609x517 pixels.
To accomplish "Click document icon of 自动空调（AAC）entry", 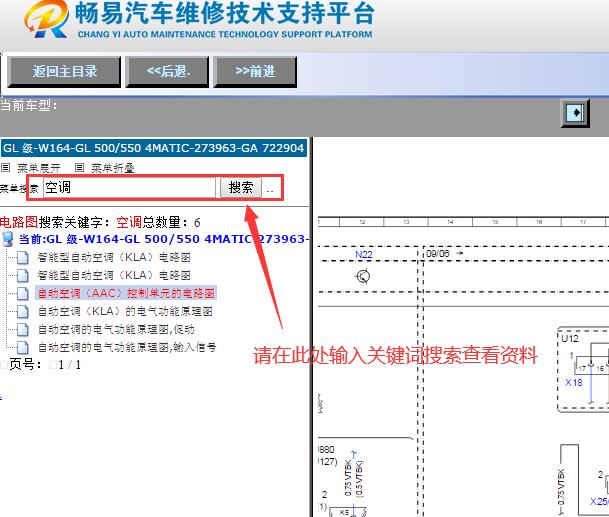I will [23, 293].
